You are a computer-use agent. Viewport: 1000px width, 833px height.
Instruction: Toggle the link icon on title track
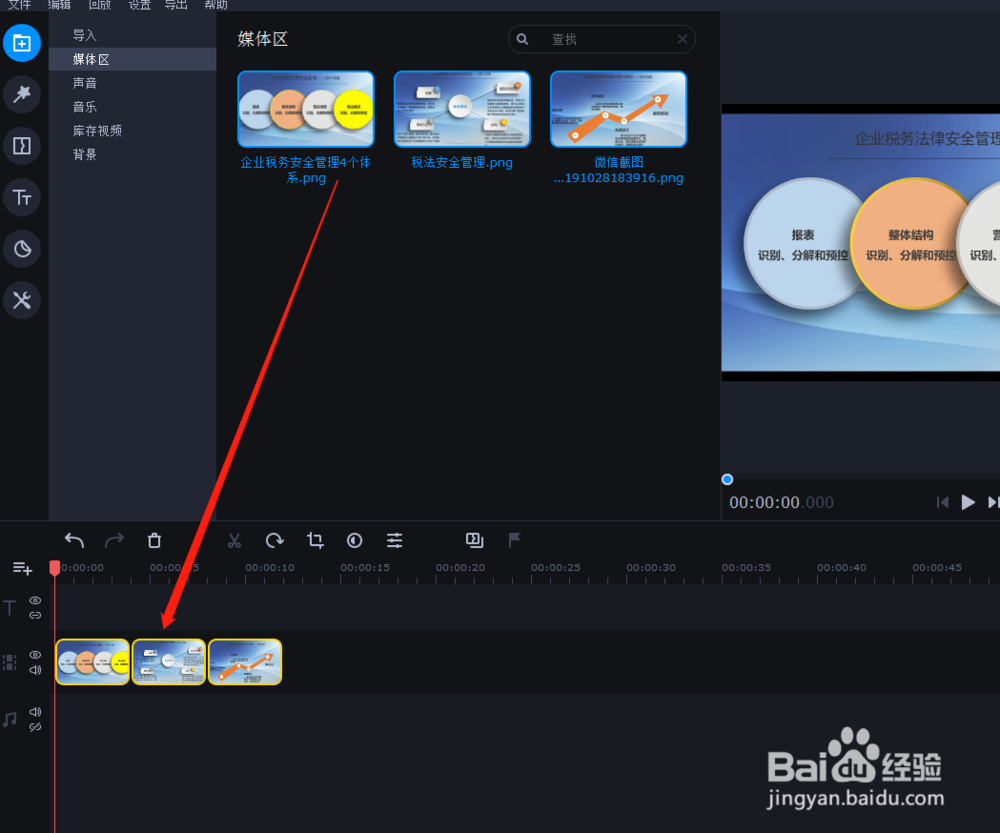coord(35,616)
